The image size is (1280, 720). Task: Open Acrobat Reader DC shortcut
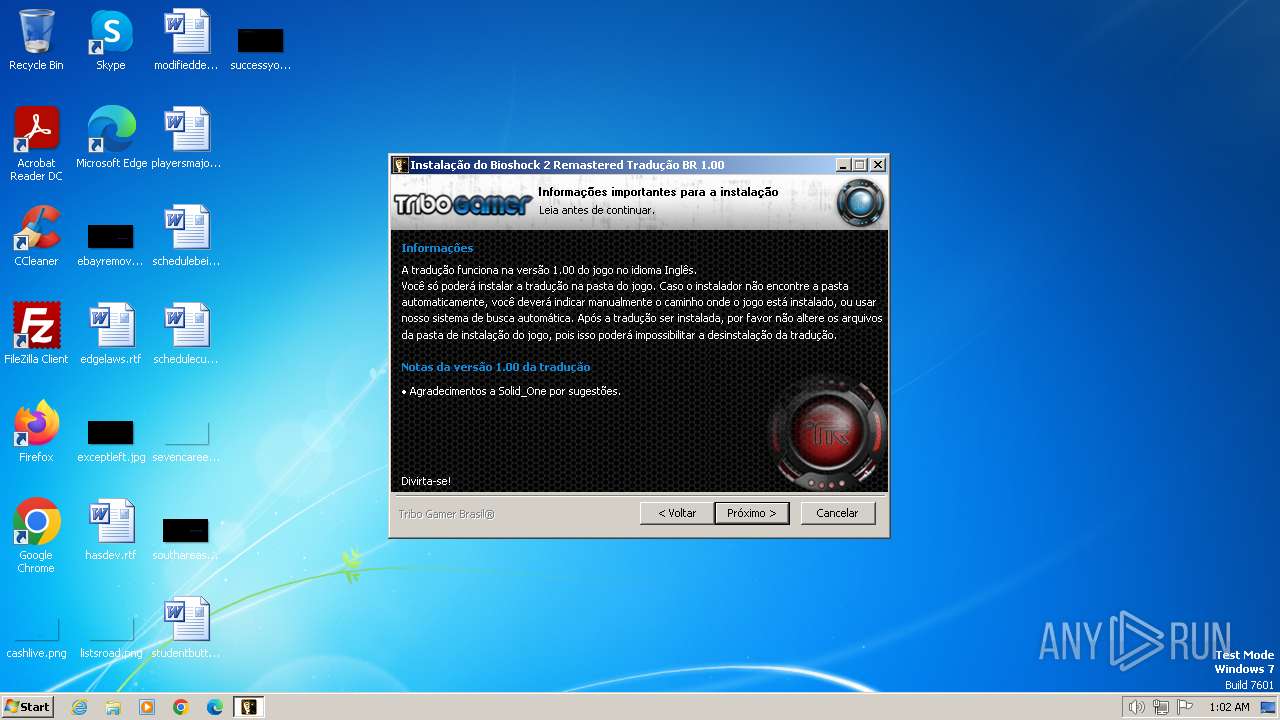(36, 144)
